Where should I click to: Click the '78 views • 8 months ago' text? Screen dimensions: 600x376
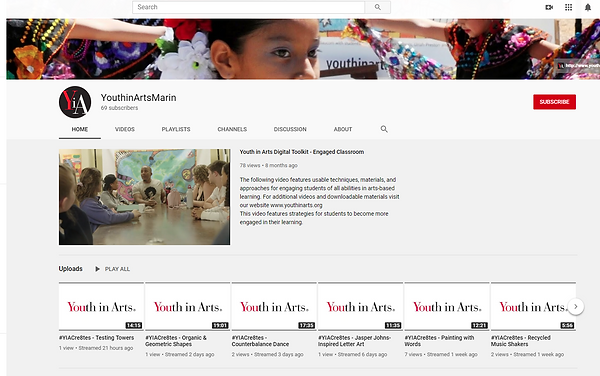coord(269,166)
